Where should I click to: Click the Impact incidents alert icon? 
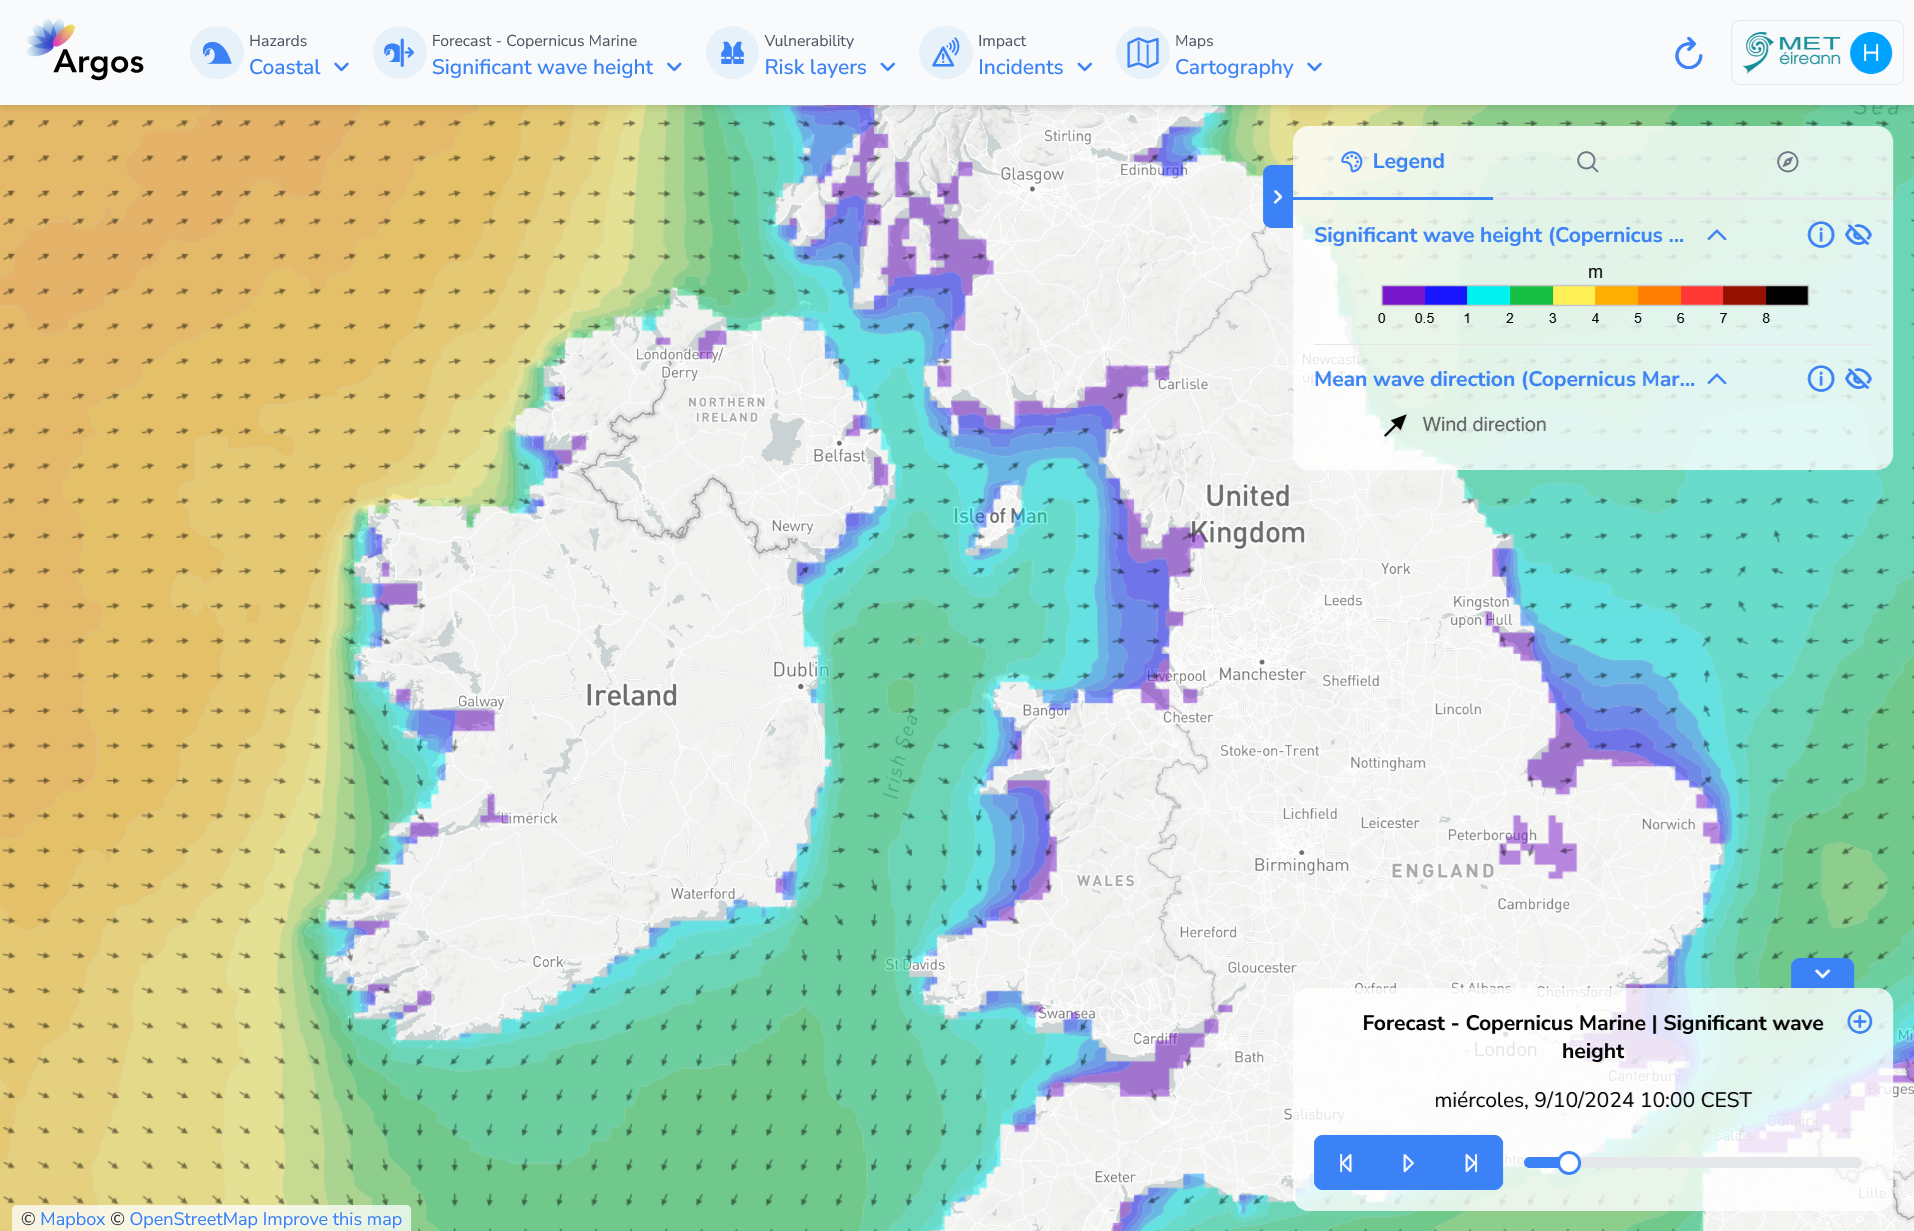tap(945, 53)
